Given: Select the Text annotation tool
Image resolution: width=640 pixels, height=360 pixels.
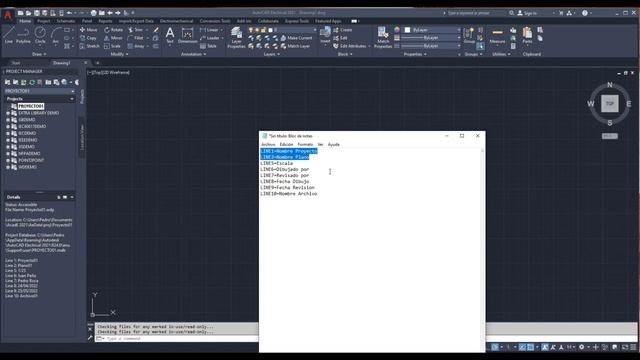Looking at the screenshot, I should coord(170,35).
